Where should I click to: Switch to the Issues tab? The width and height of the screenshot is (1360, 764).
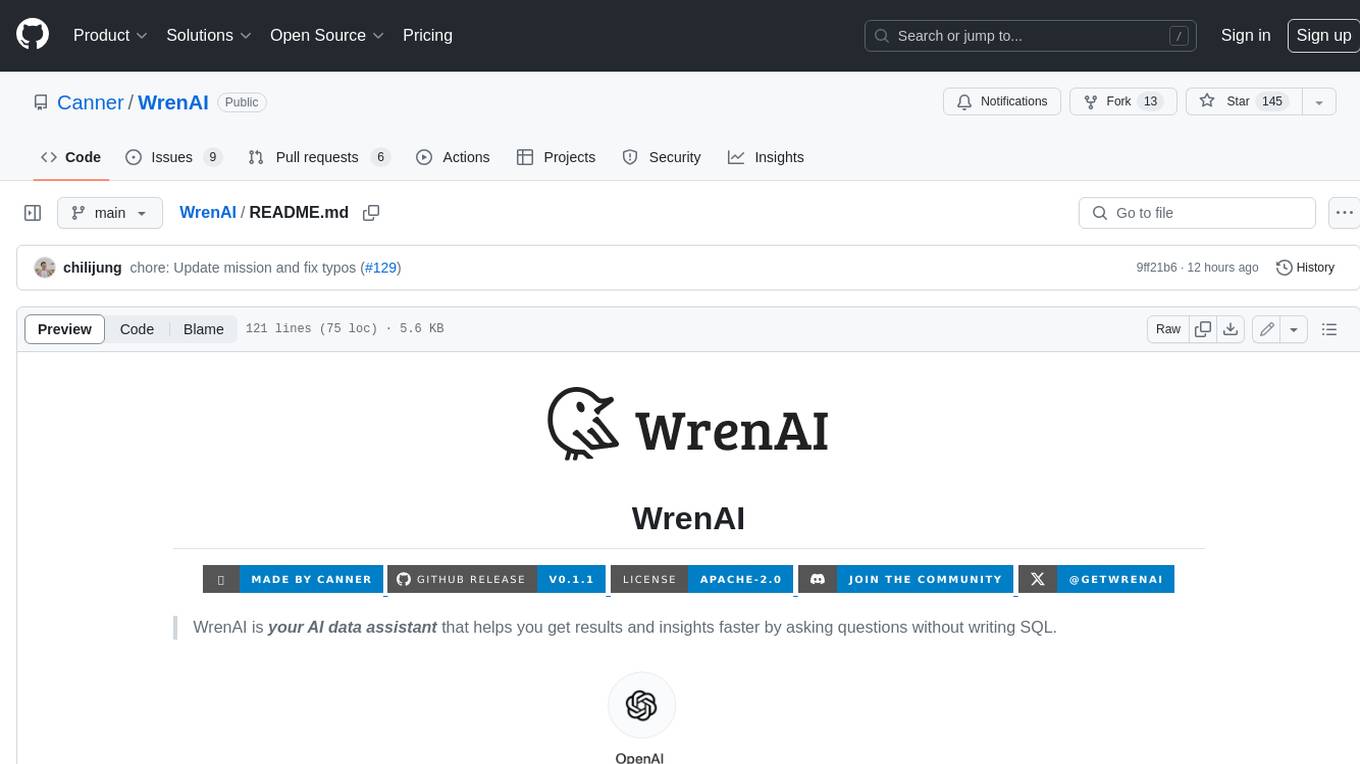173,157
